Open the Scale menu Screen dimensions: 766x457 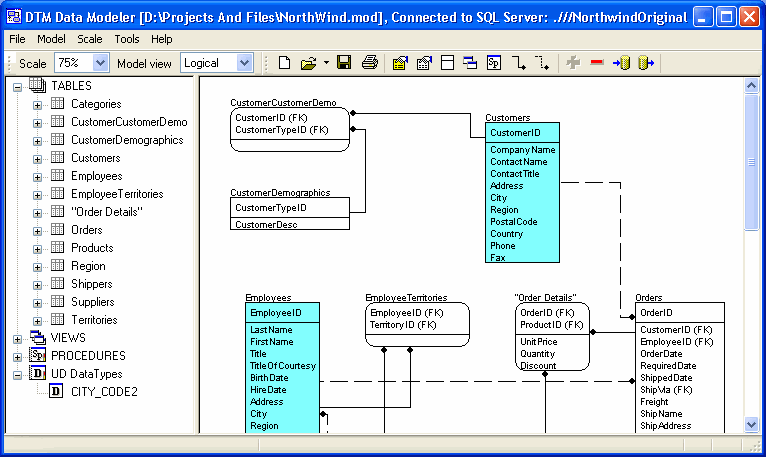90,39
